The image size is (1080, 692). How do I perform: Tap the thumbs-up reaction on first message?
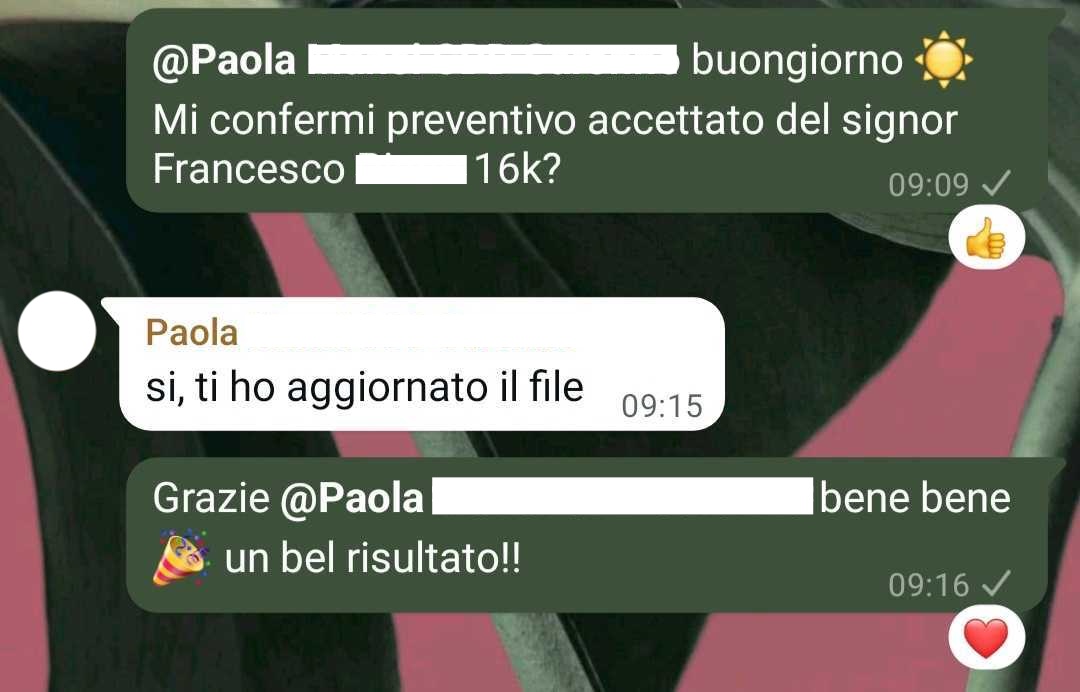[986, 238]
